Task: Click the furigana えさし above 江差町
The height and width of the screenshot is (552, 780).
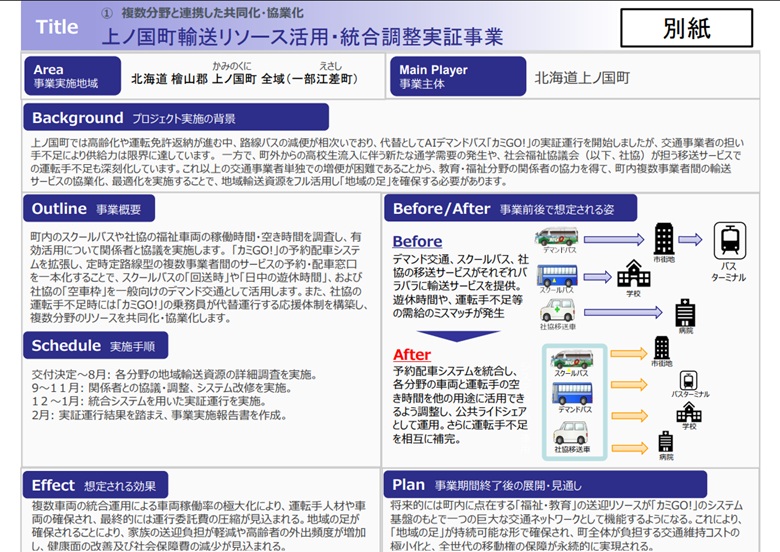Action: [x=331, y=66]
